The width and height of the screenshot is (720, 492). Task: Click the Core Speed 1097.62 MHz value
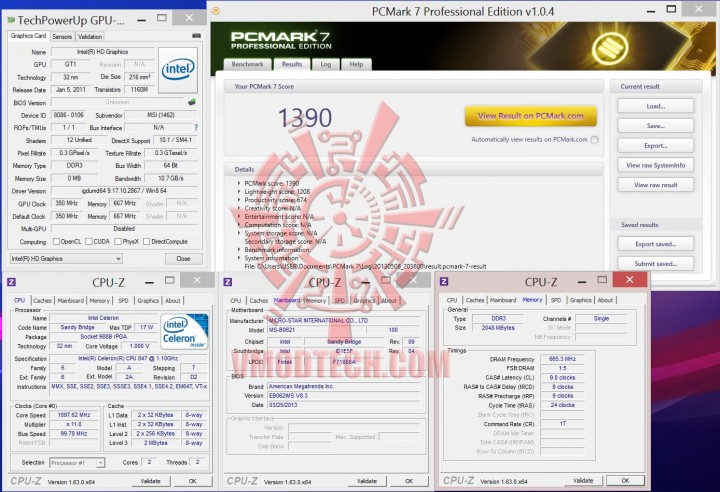[x=74, y=415]
